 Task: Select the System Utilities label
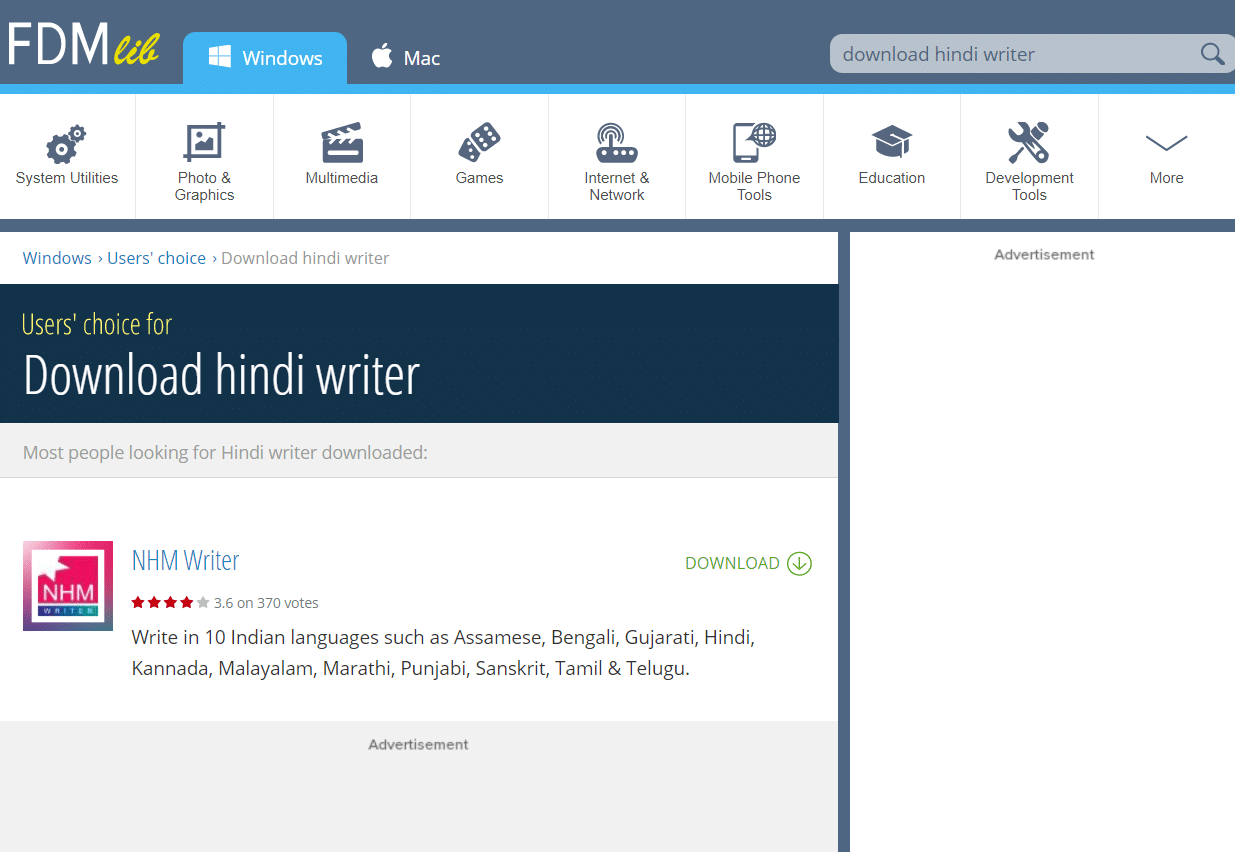pyautogui.click(x=67, y=178)
